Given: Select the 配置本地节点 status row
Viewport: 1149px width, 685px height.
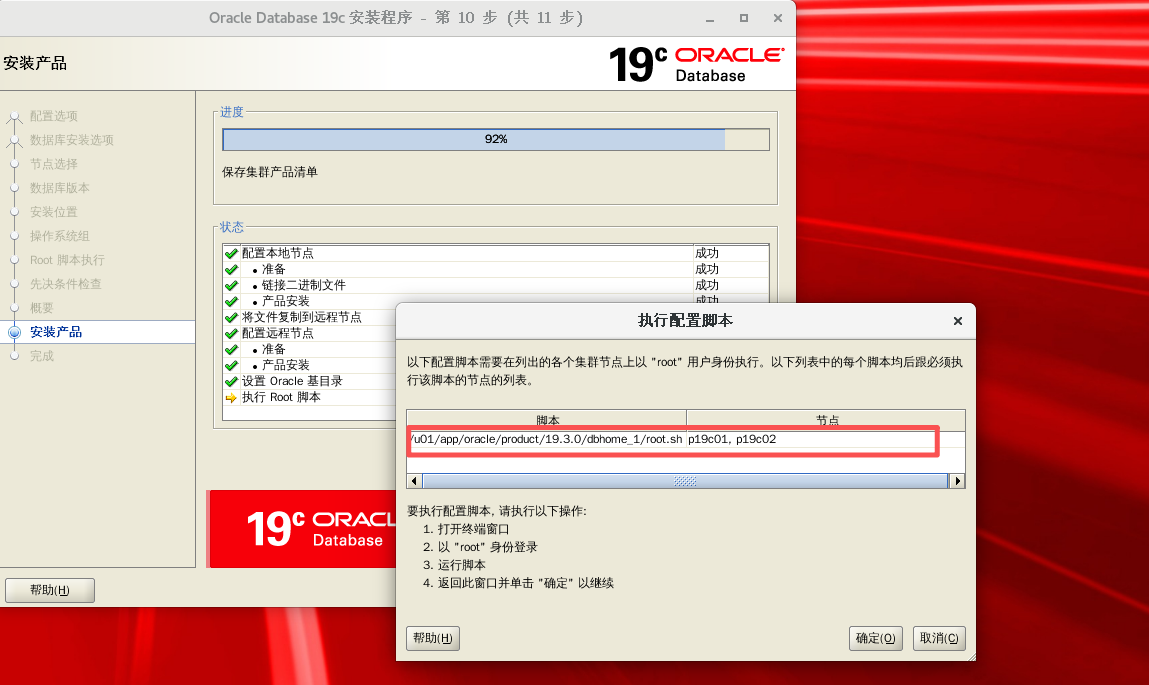Looking at the screenshot, I should (x=495, y=253).
